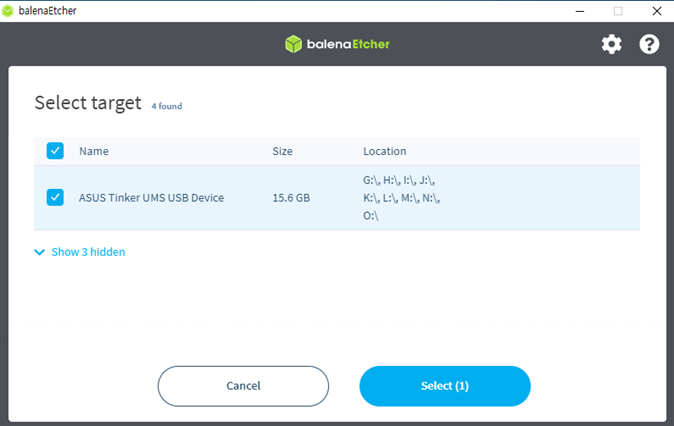
Task: Click the Show 3 hidden link text
Action: [88, 252]
